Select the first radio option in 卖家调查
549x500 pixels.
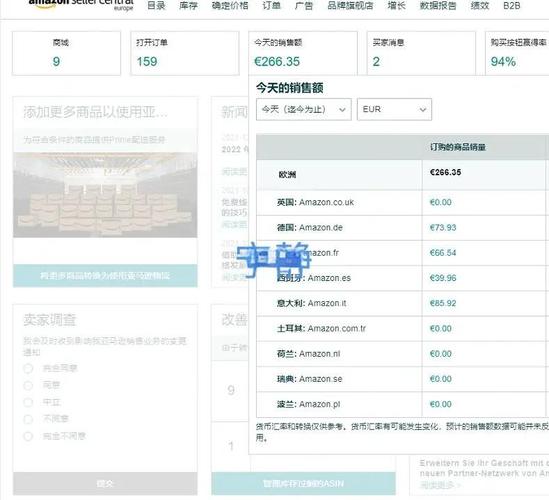pos(28,368)
